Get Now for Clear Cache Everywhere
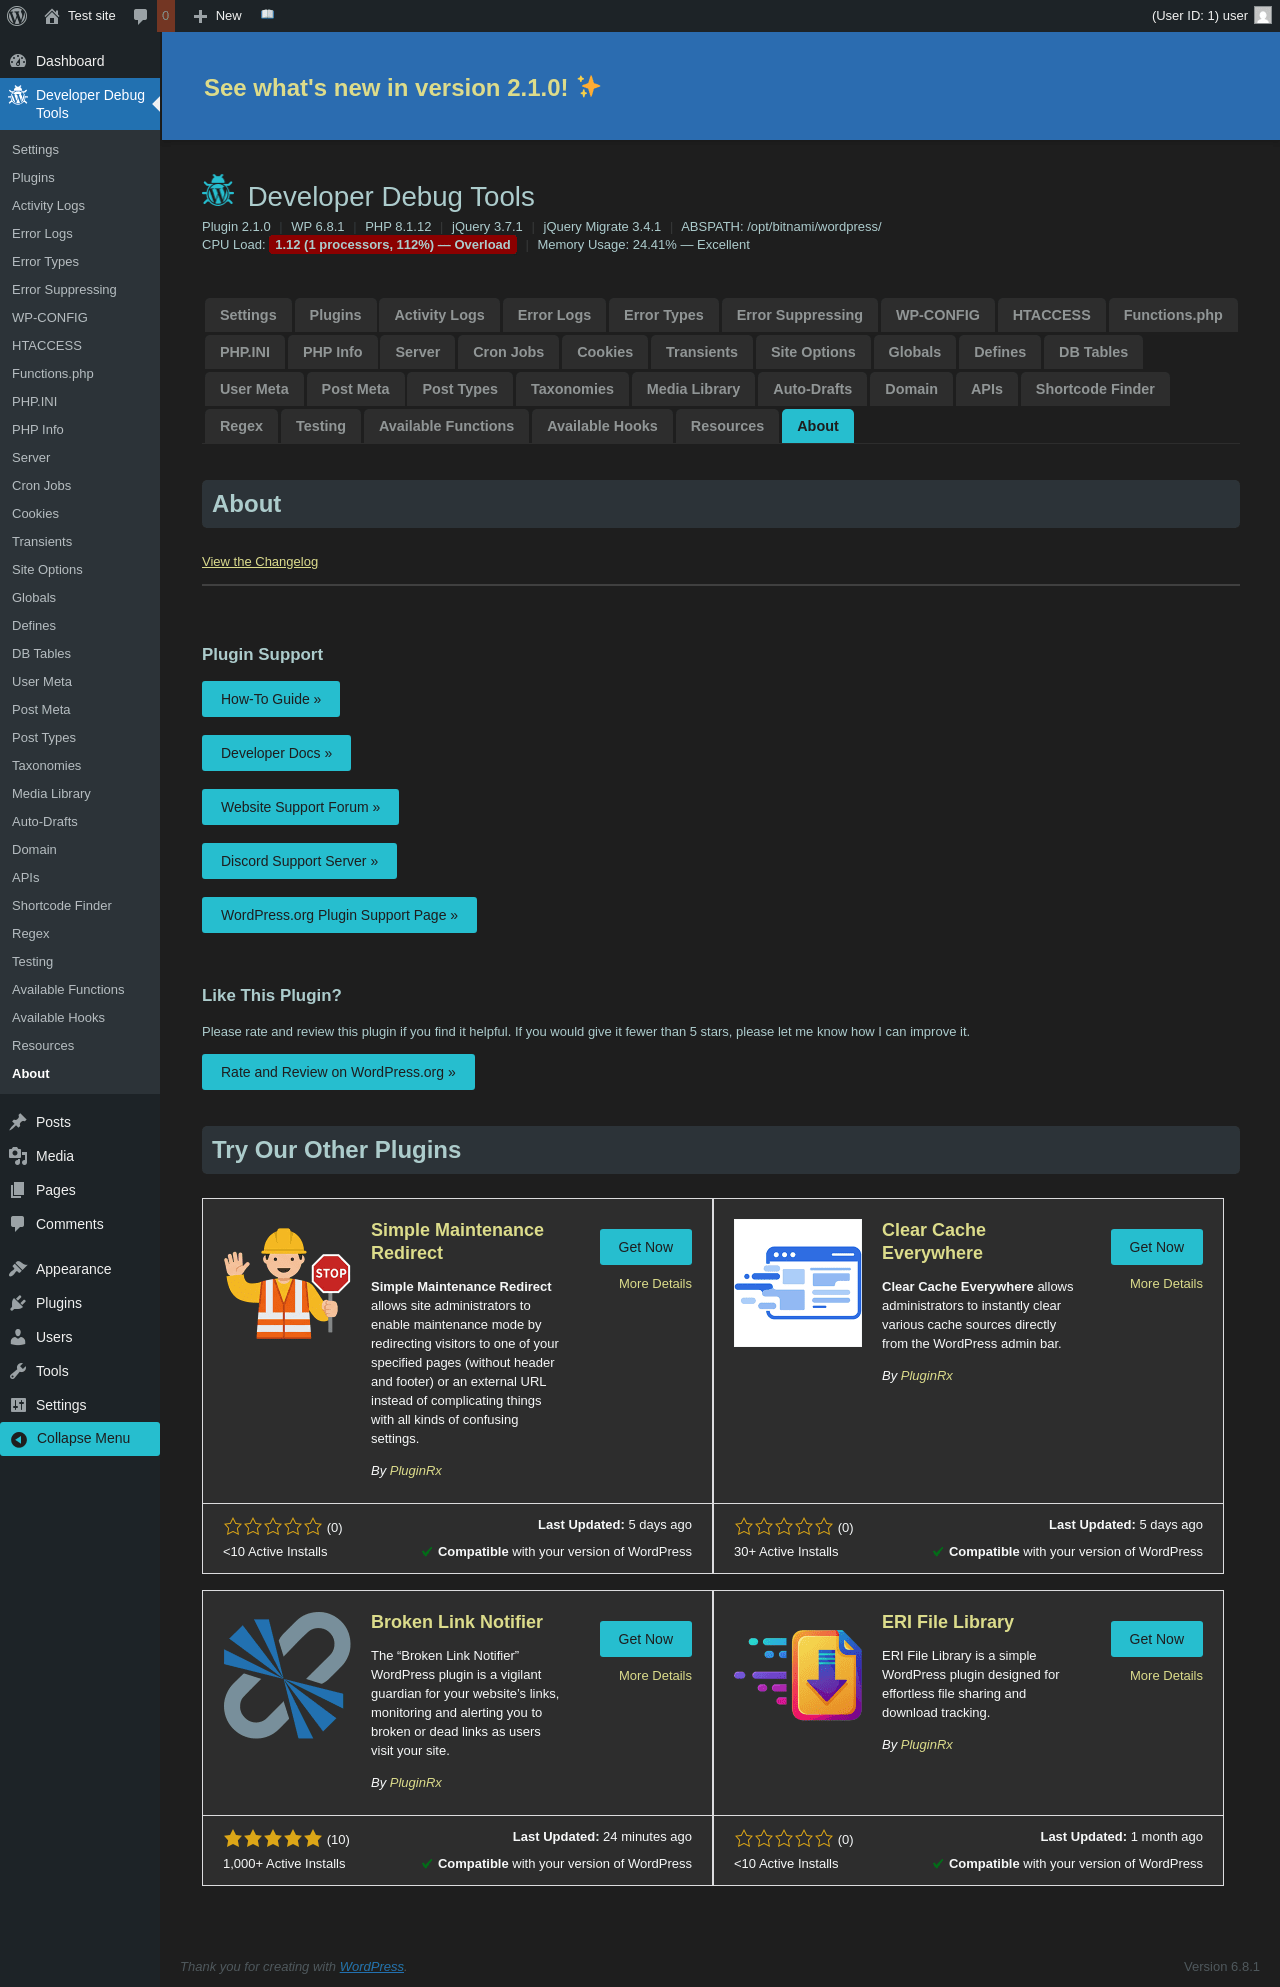Image resolution: width=1280 pixels, height=1987 pixels. click(1157, 1247)
